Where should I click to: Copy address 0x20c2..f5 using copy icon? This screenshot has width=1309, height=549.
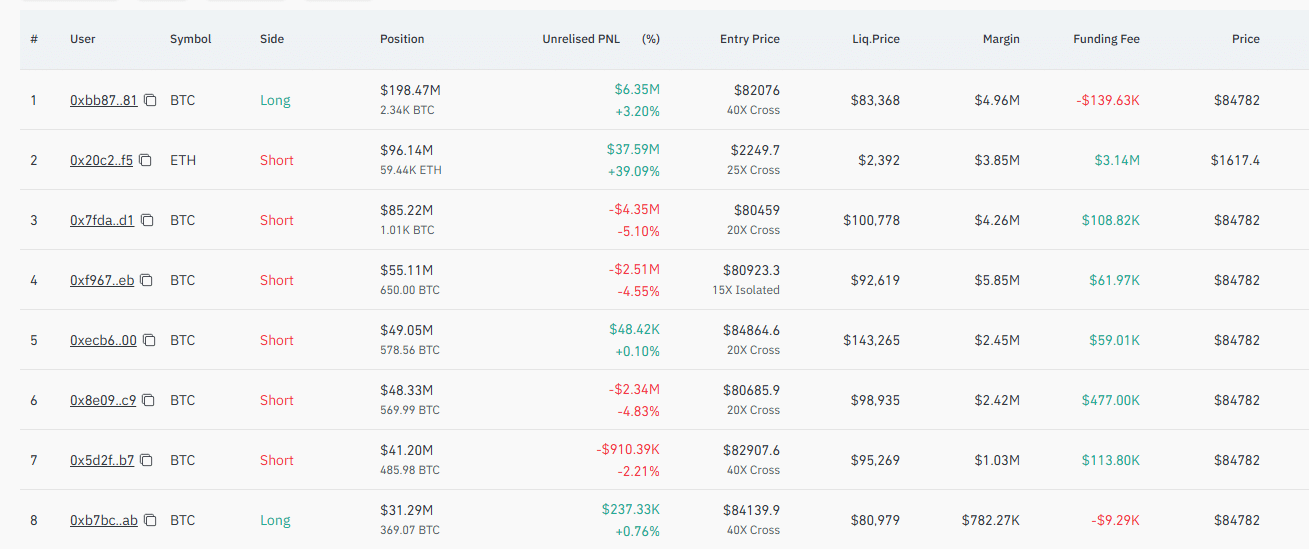pos(145,160)
